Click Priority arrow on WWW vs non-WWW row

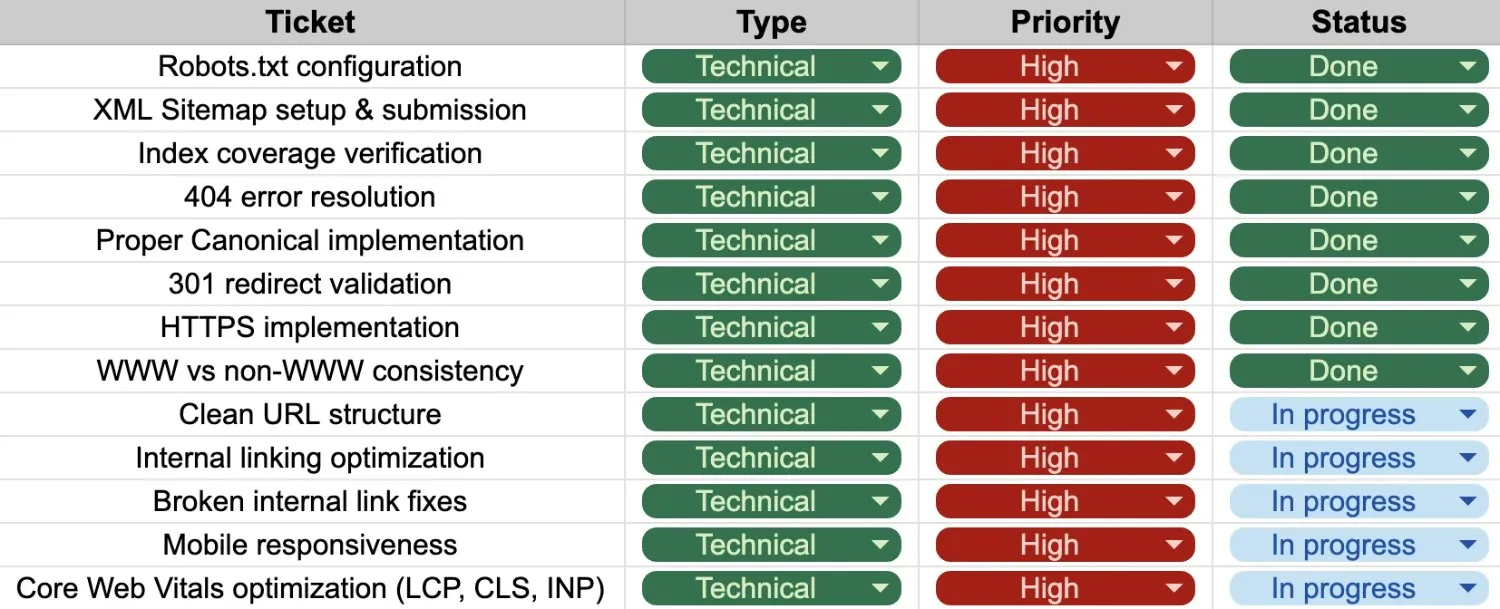(1174, 371)
